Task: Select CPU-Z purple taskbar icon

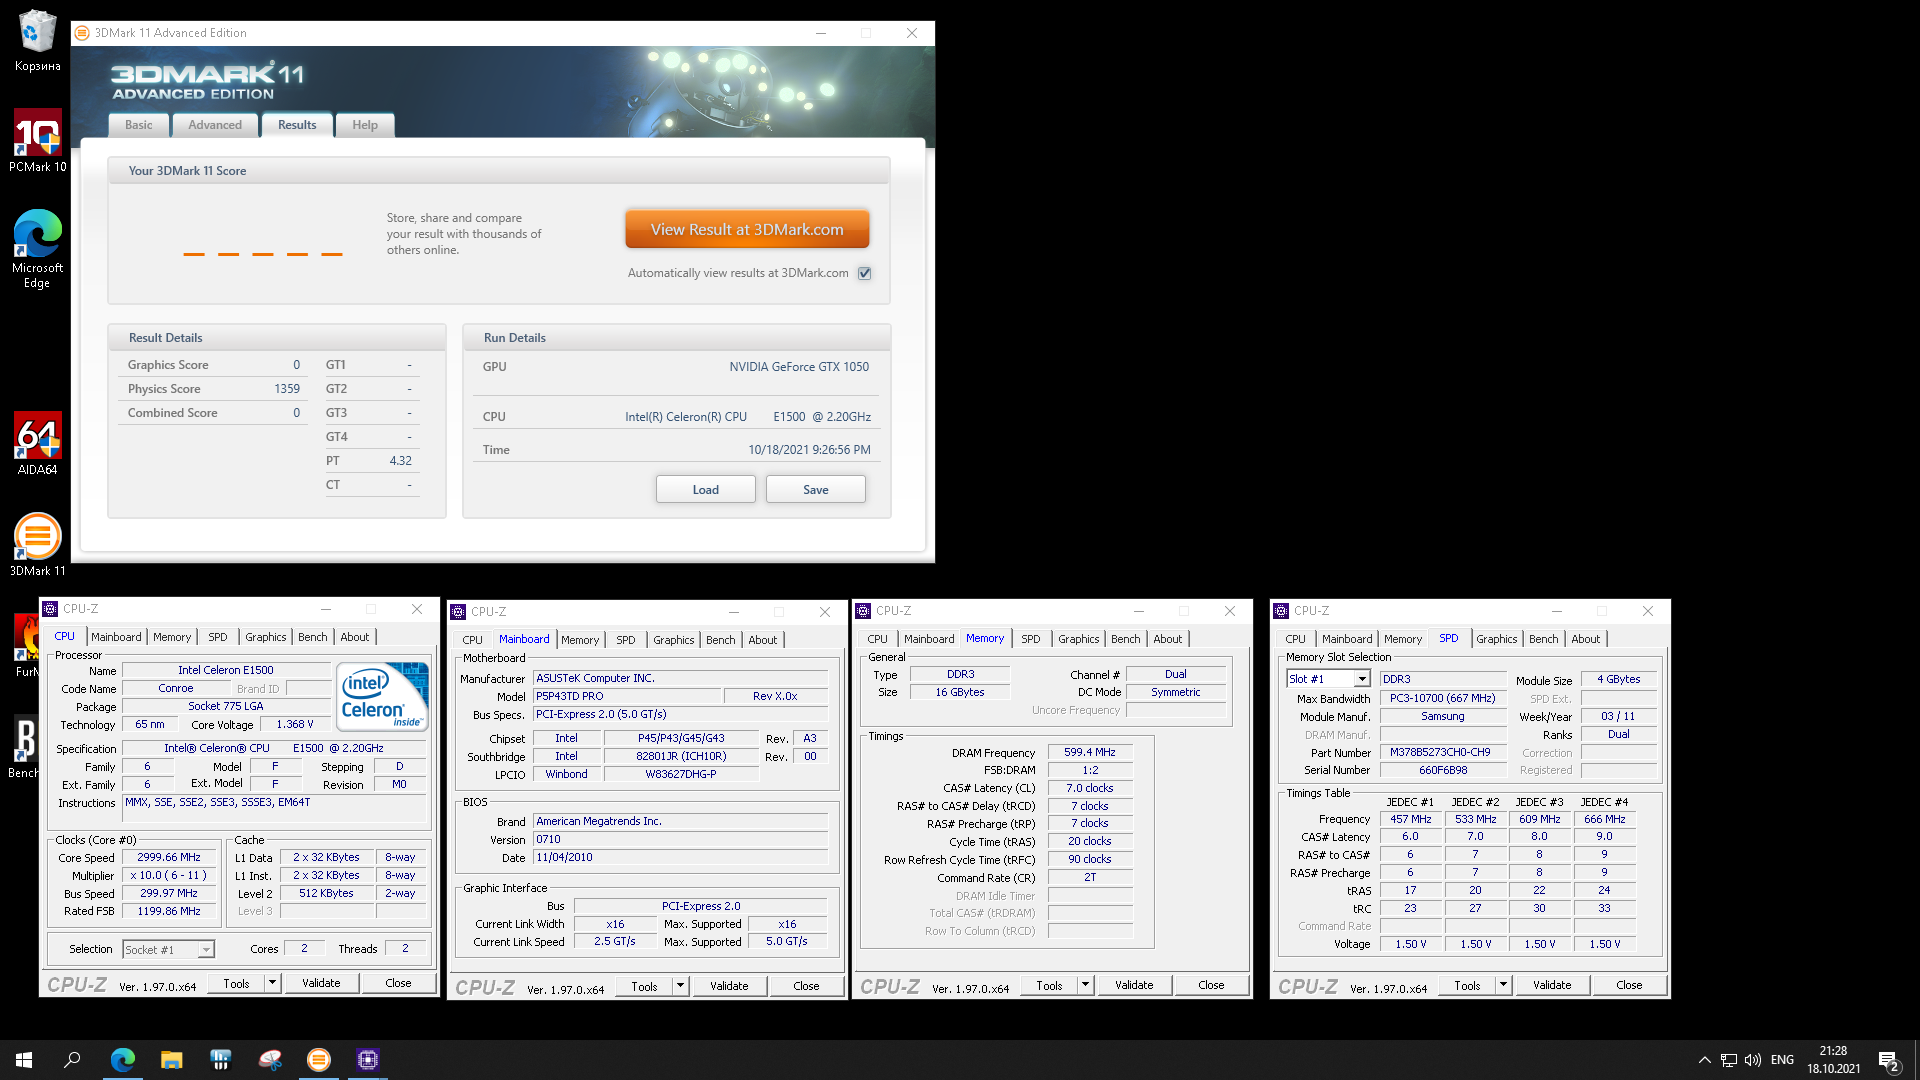Action: tap(367, 1060)
